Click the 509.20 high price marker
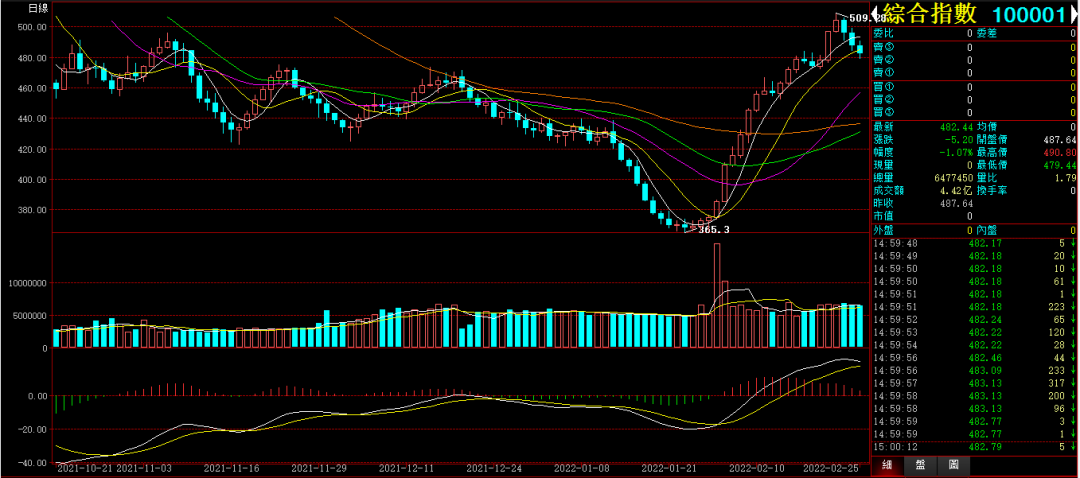This screenshot has height=478, width=1080. (866, 18)
